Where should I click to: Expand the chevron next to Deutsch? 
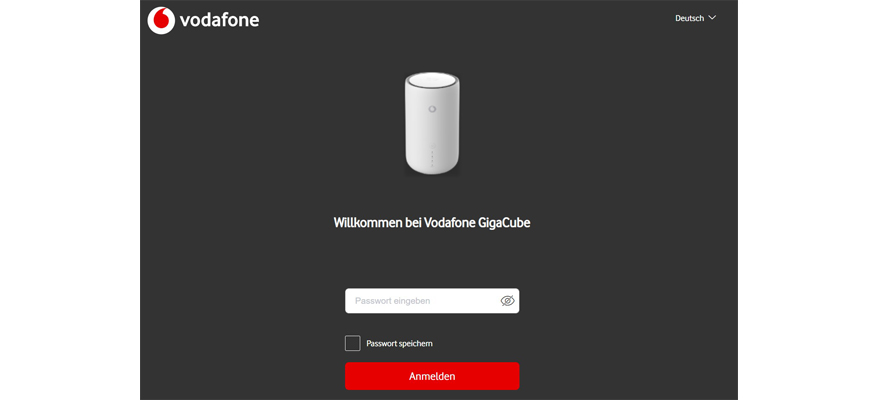(713, 18)
